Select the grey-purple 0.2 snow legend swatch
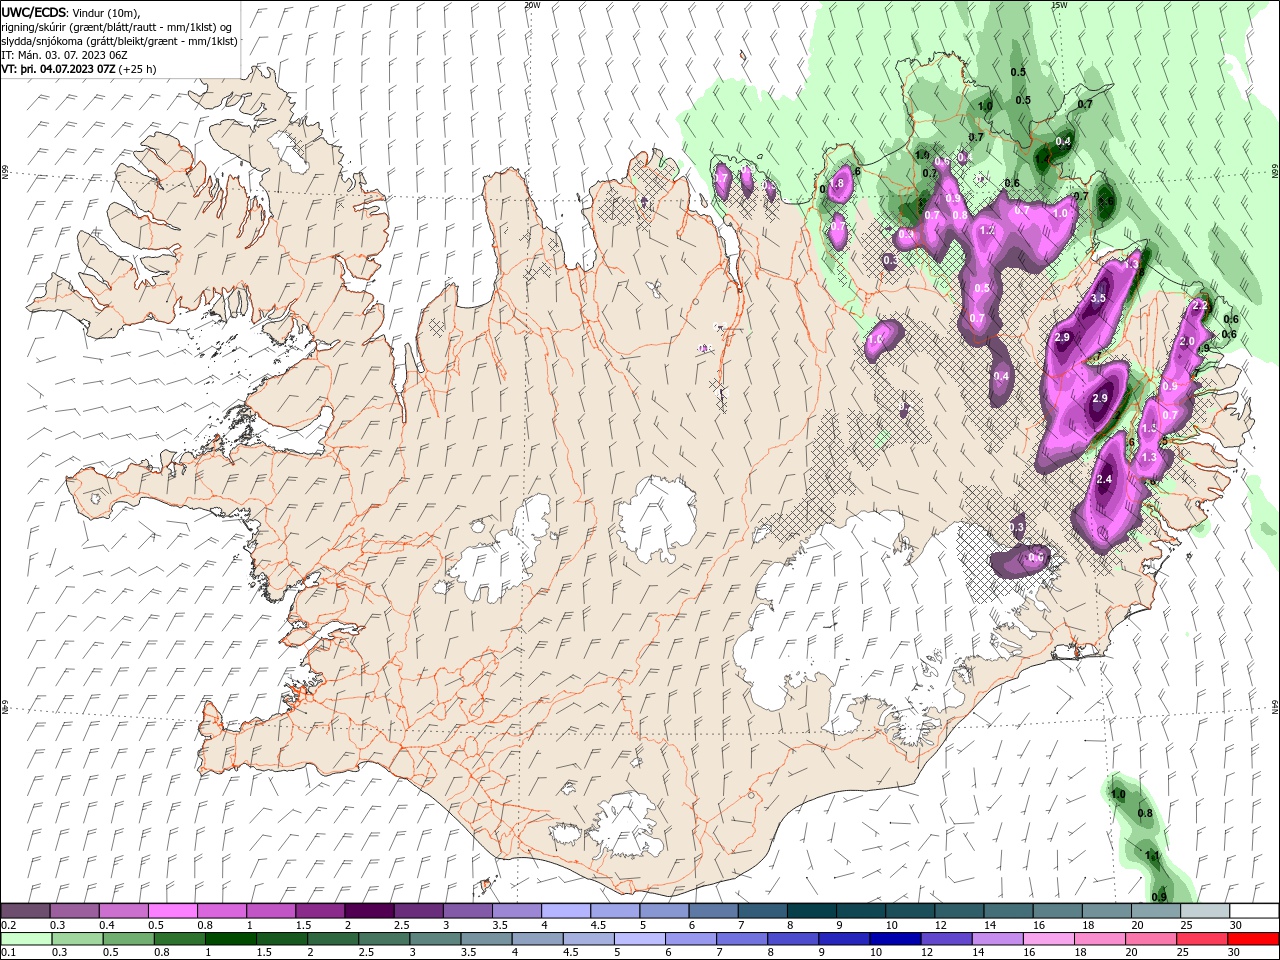Viewport: 1280px width, 960px height. [x=25, y=911]
